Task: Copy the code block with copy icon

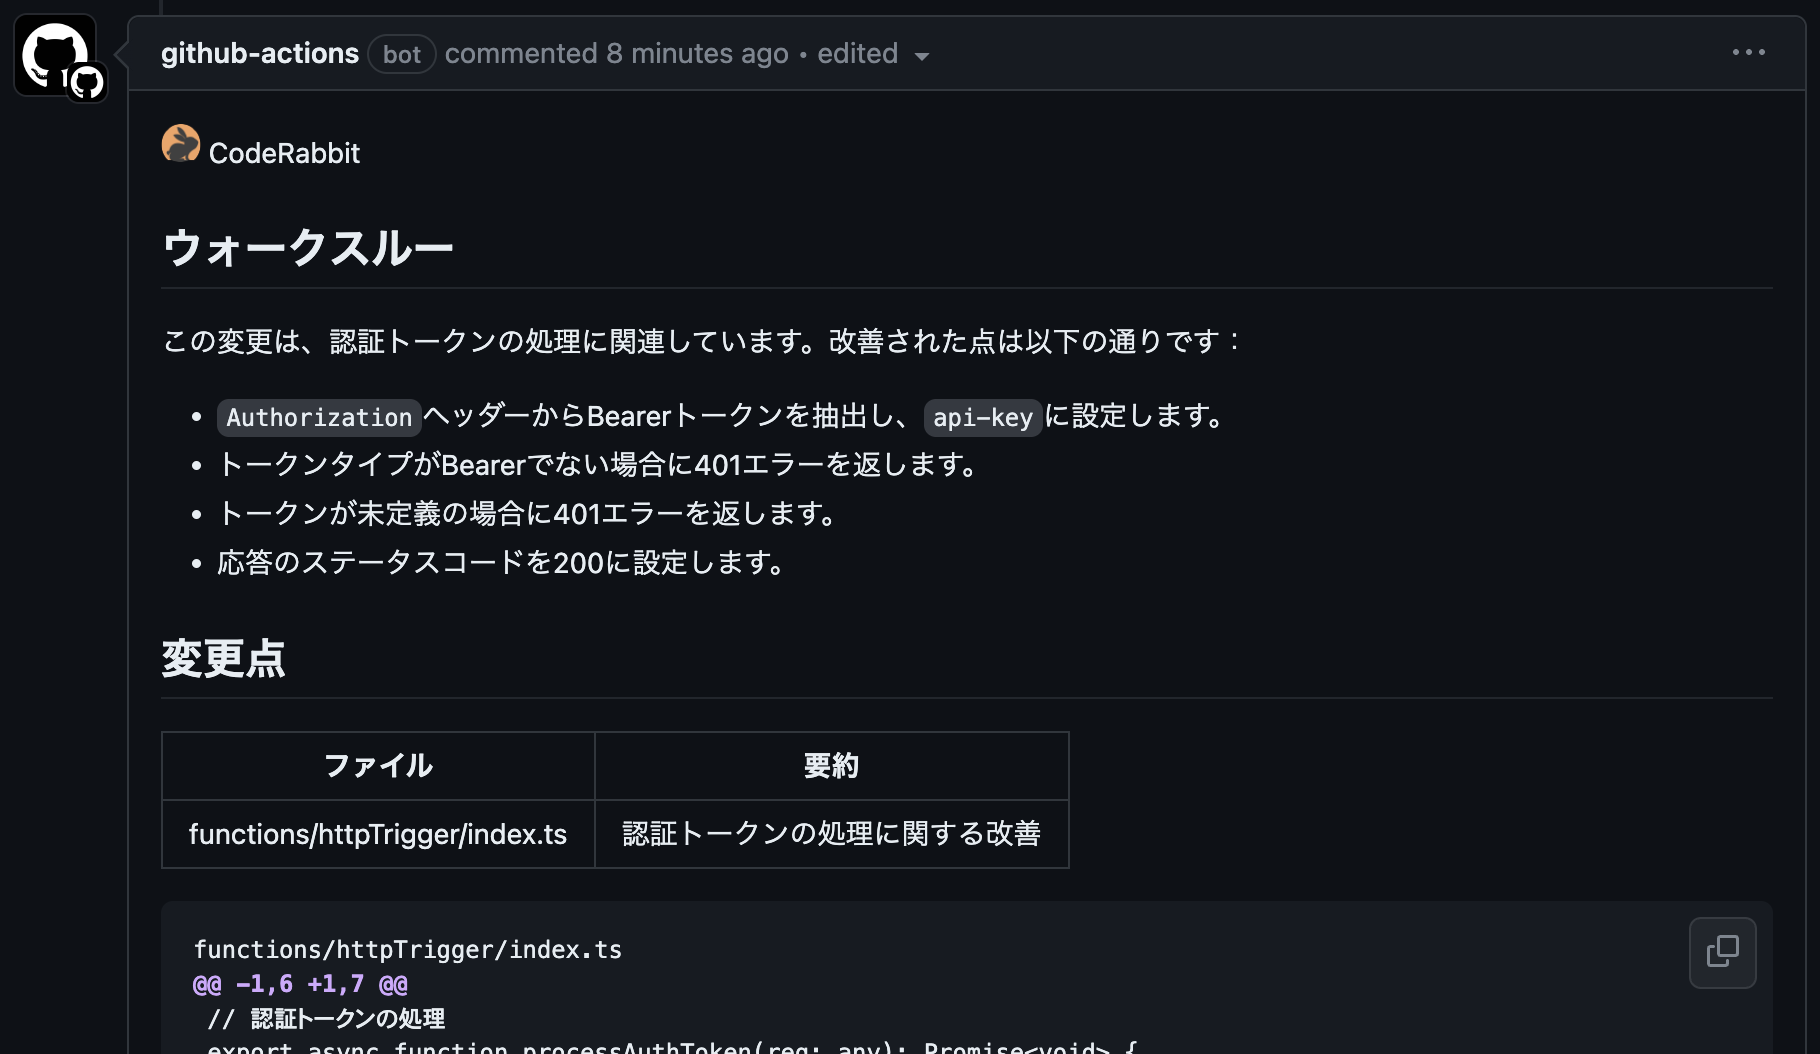Action: pos(1722,952)
